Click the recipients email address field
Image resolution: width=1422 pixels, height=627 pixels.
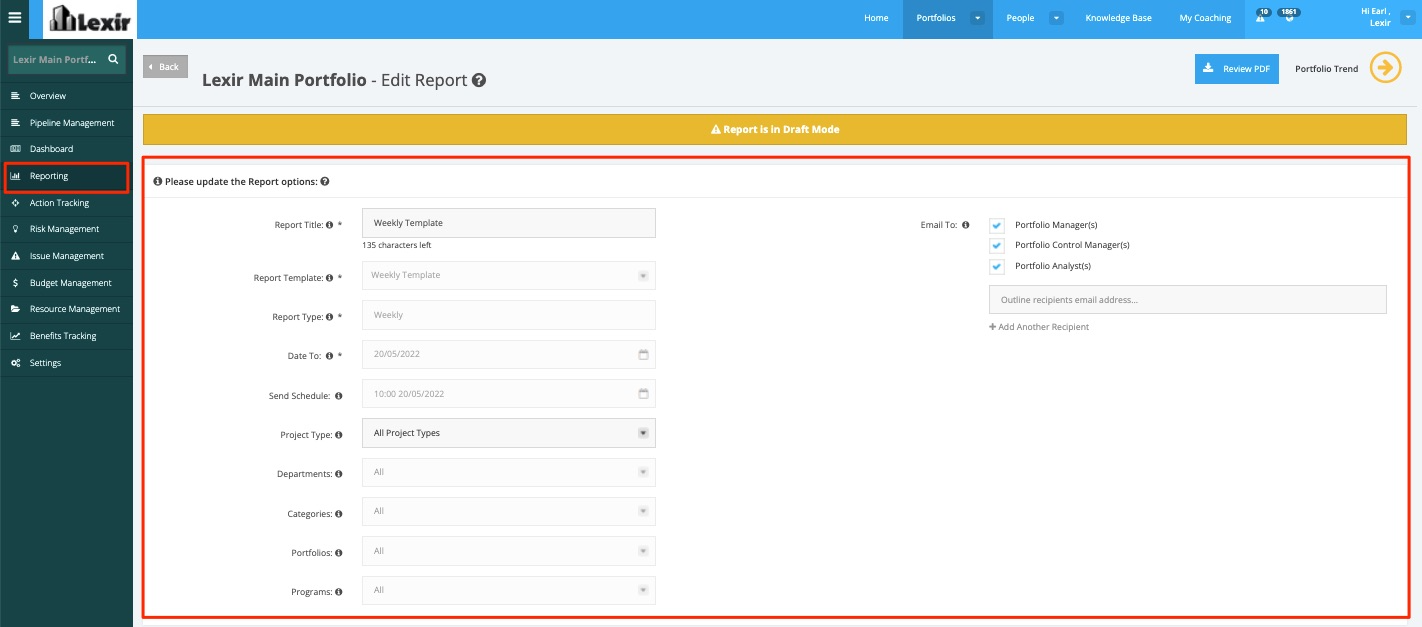click(x=1188, y=300)
